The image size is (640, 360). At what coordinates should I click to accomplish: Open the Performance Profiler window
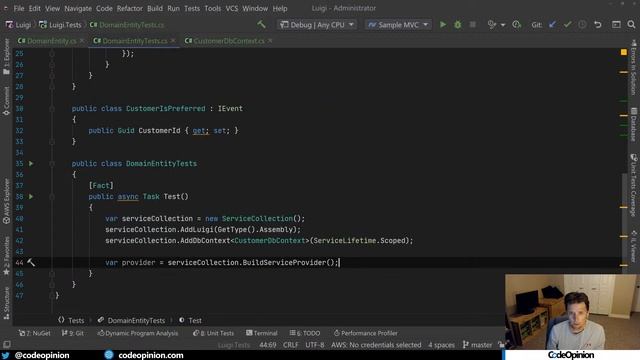point(365,333)
